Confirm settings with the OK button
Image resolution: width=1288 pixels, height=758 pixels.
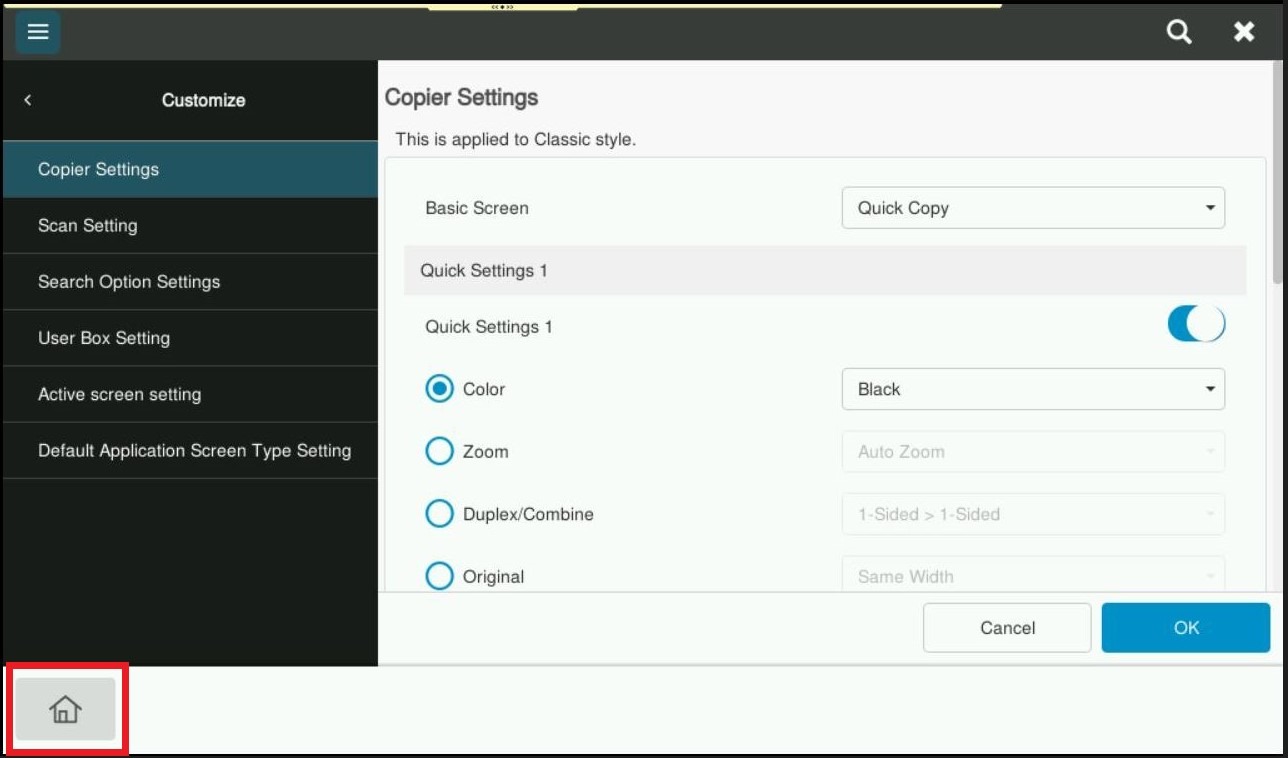click(1185, 628)
